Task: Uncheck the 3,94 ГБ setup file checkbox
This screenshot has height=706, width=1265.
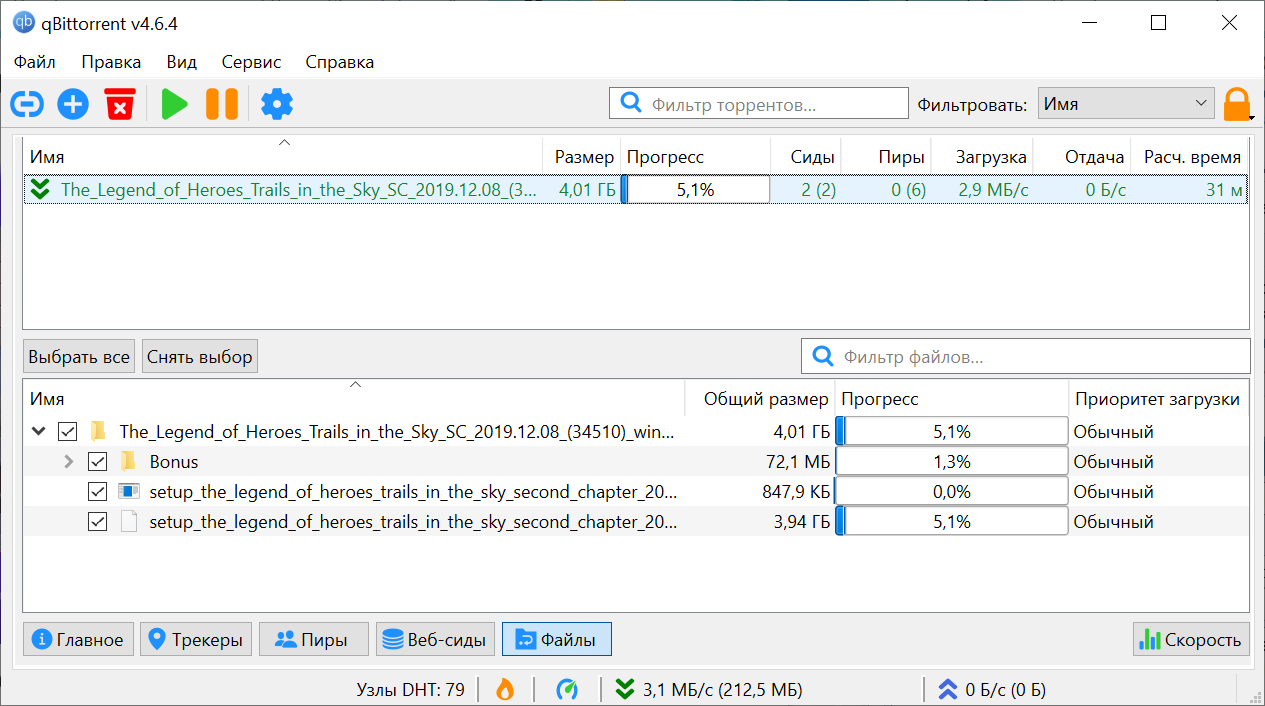Action: pos(98,522)
